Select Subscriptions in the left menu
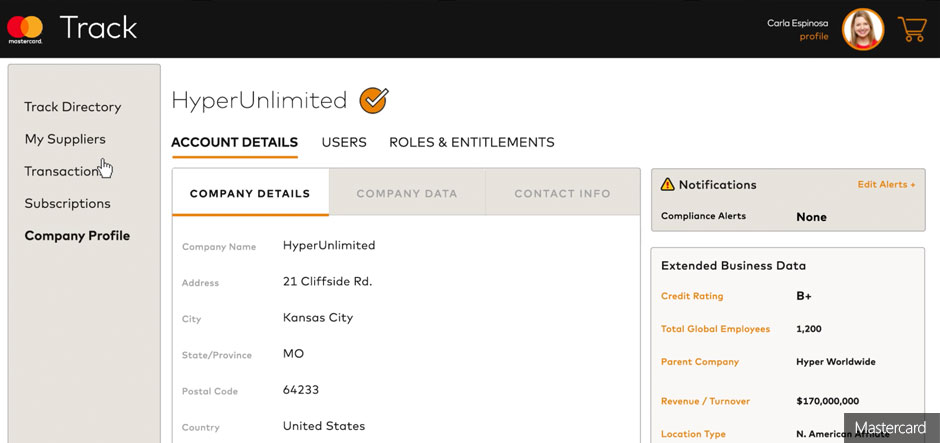 click(67, 203)
